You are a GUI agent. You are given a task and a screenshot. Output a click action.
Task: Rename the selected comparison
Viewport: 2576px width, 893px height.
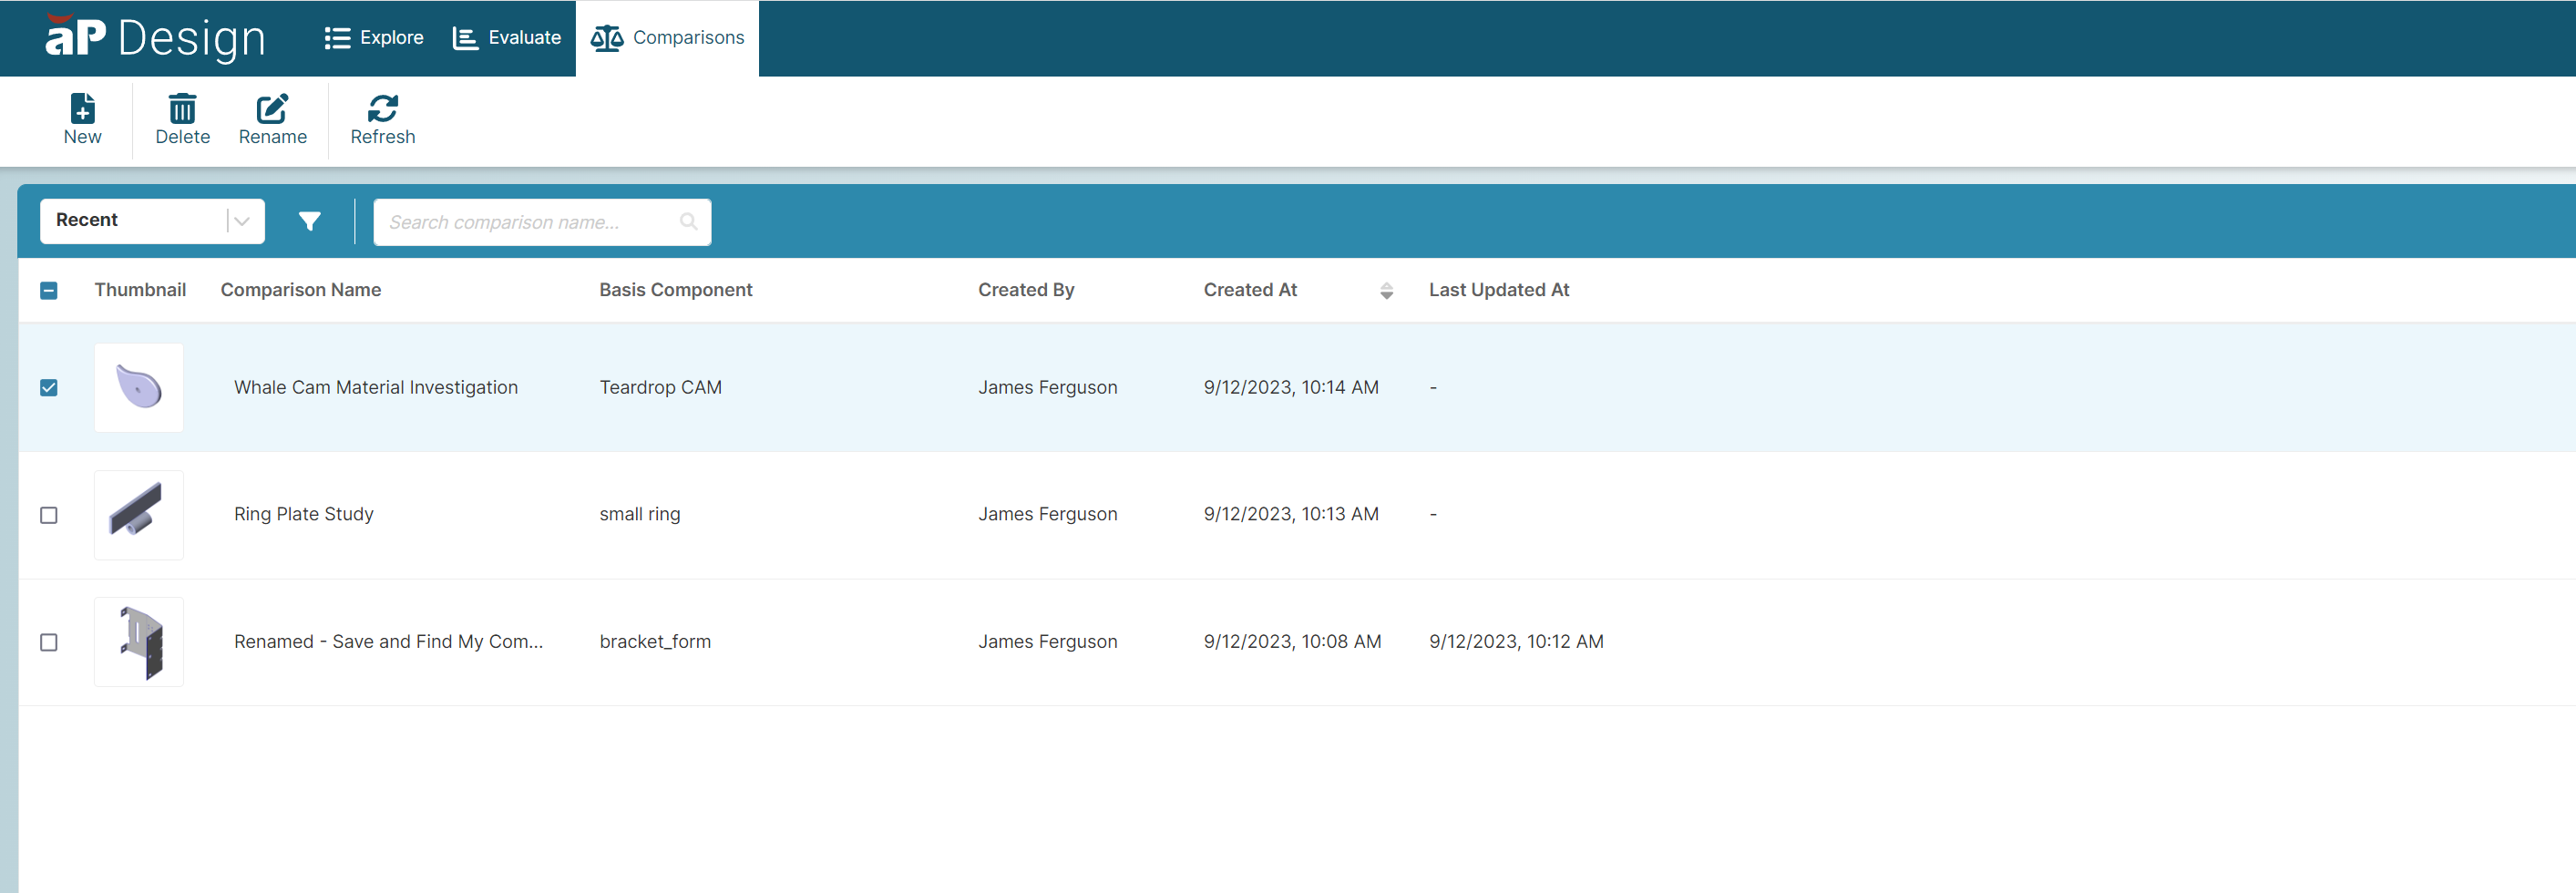272,119
